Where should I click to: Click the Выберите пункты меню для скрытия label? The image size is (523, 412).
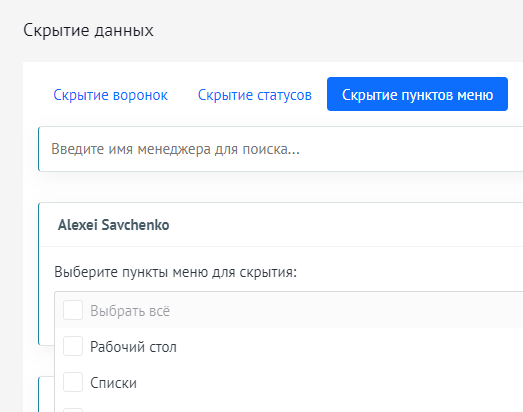pos(175,272)
